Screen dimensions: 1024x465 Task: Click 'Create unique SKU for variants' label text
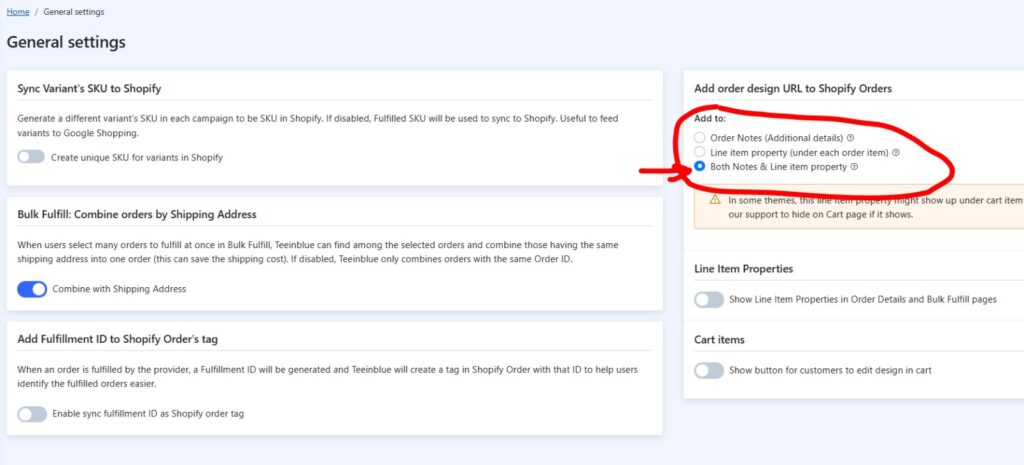pyautogui.click(x=137, y=157)
